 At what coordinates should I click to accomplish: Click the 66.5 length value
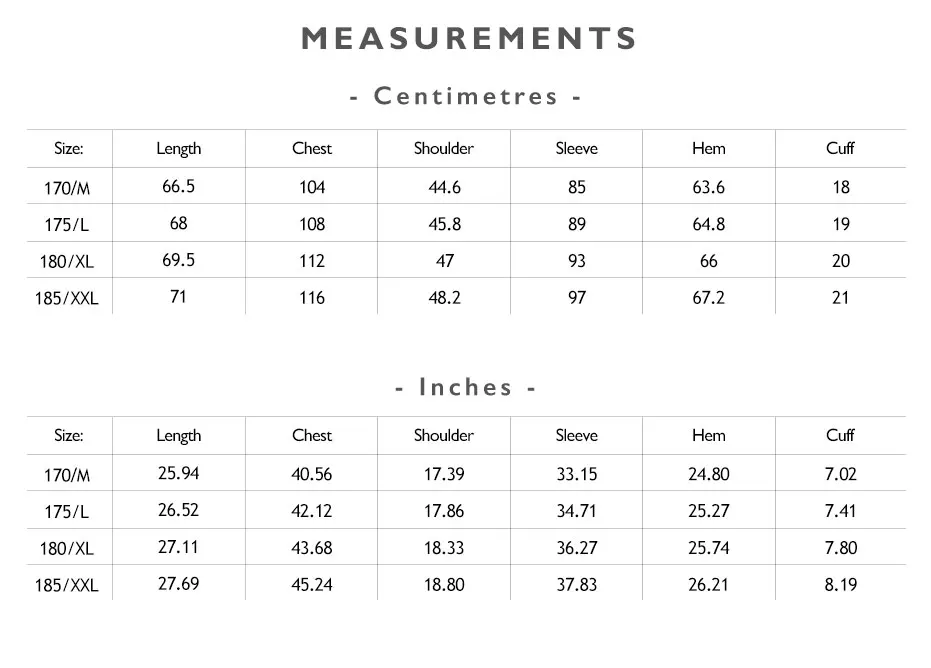point(179,186)
